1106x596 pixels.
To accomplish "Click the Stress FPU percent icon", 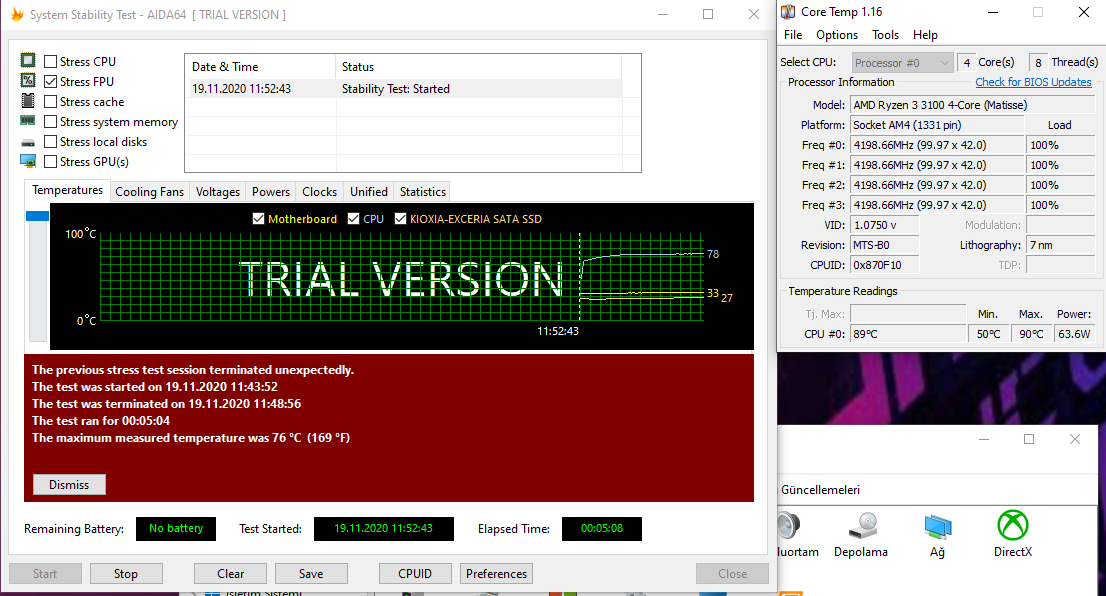I will click(x=28, y=80).
